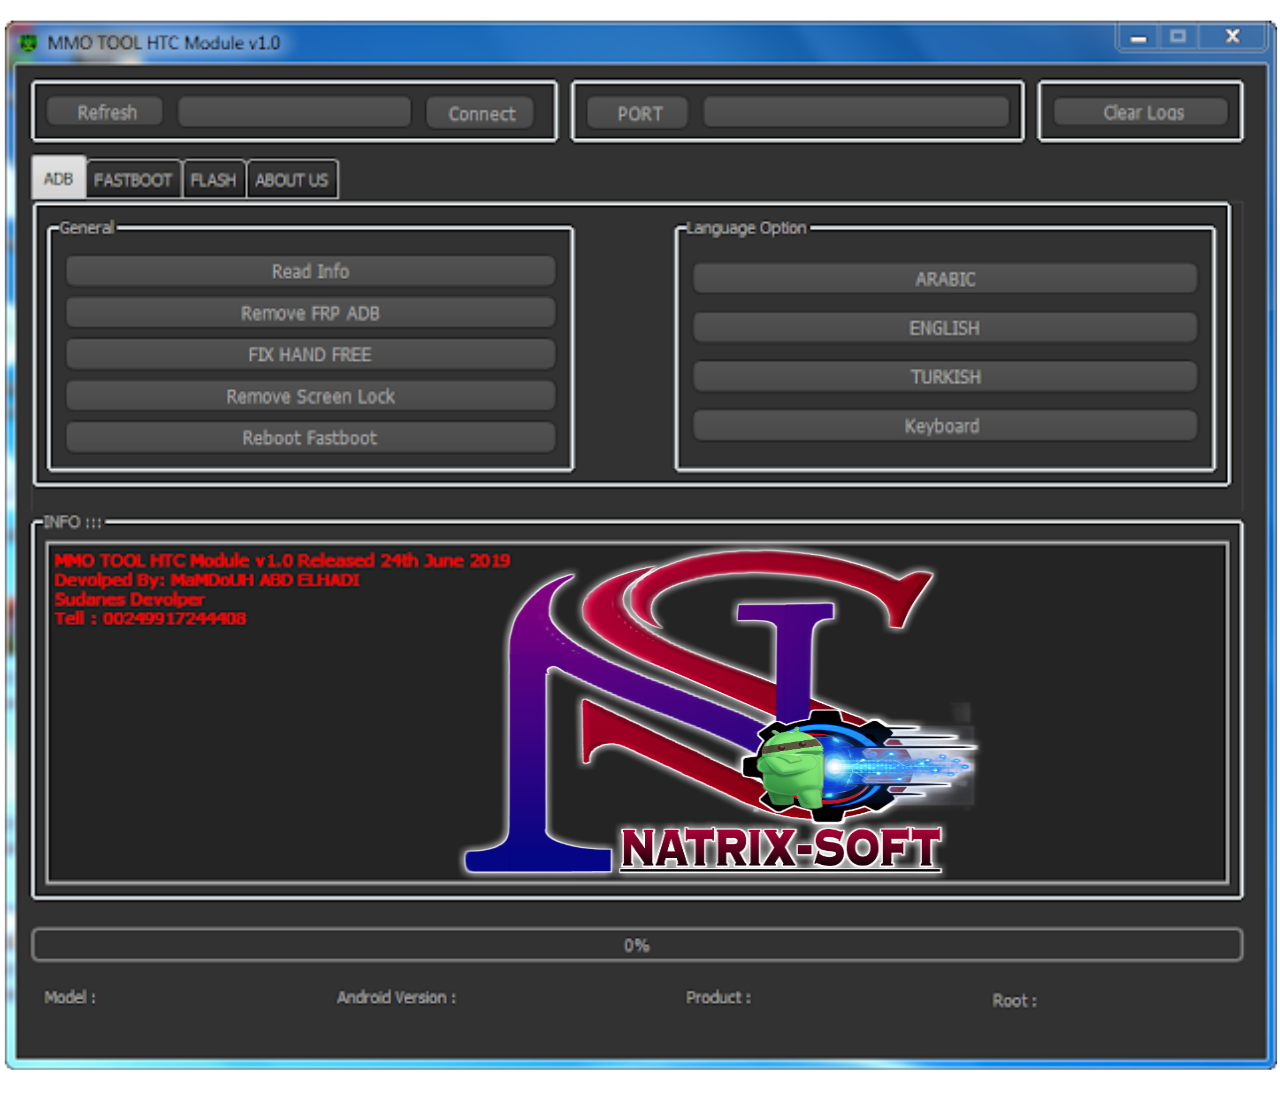Click Reboot Fastboot button
Viewport: 1280px width, 1100px height.
(310, 438)
